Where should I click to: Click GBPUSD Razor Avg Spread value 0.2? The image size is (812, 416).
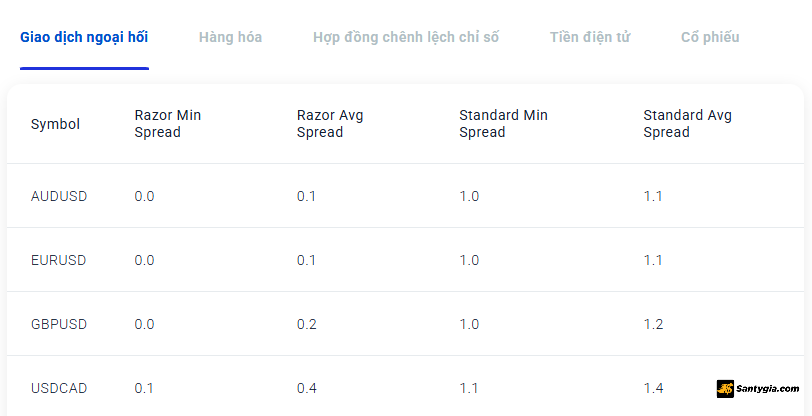pyautogui.click(x=307, y=324)
